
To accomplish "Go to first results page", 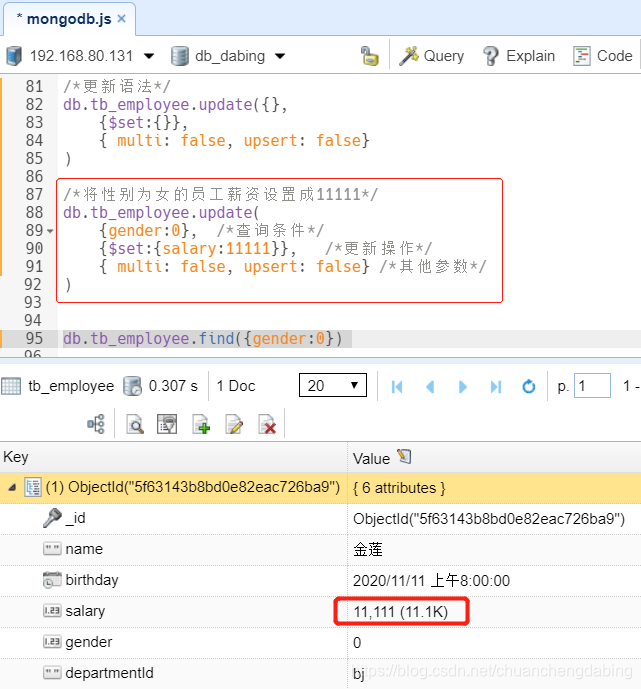I will pos(397,387).
